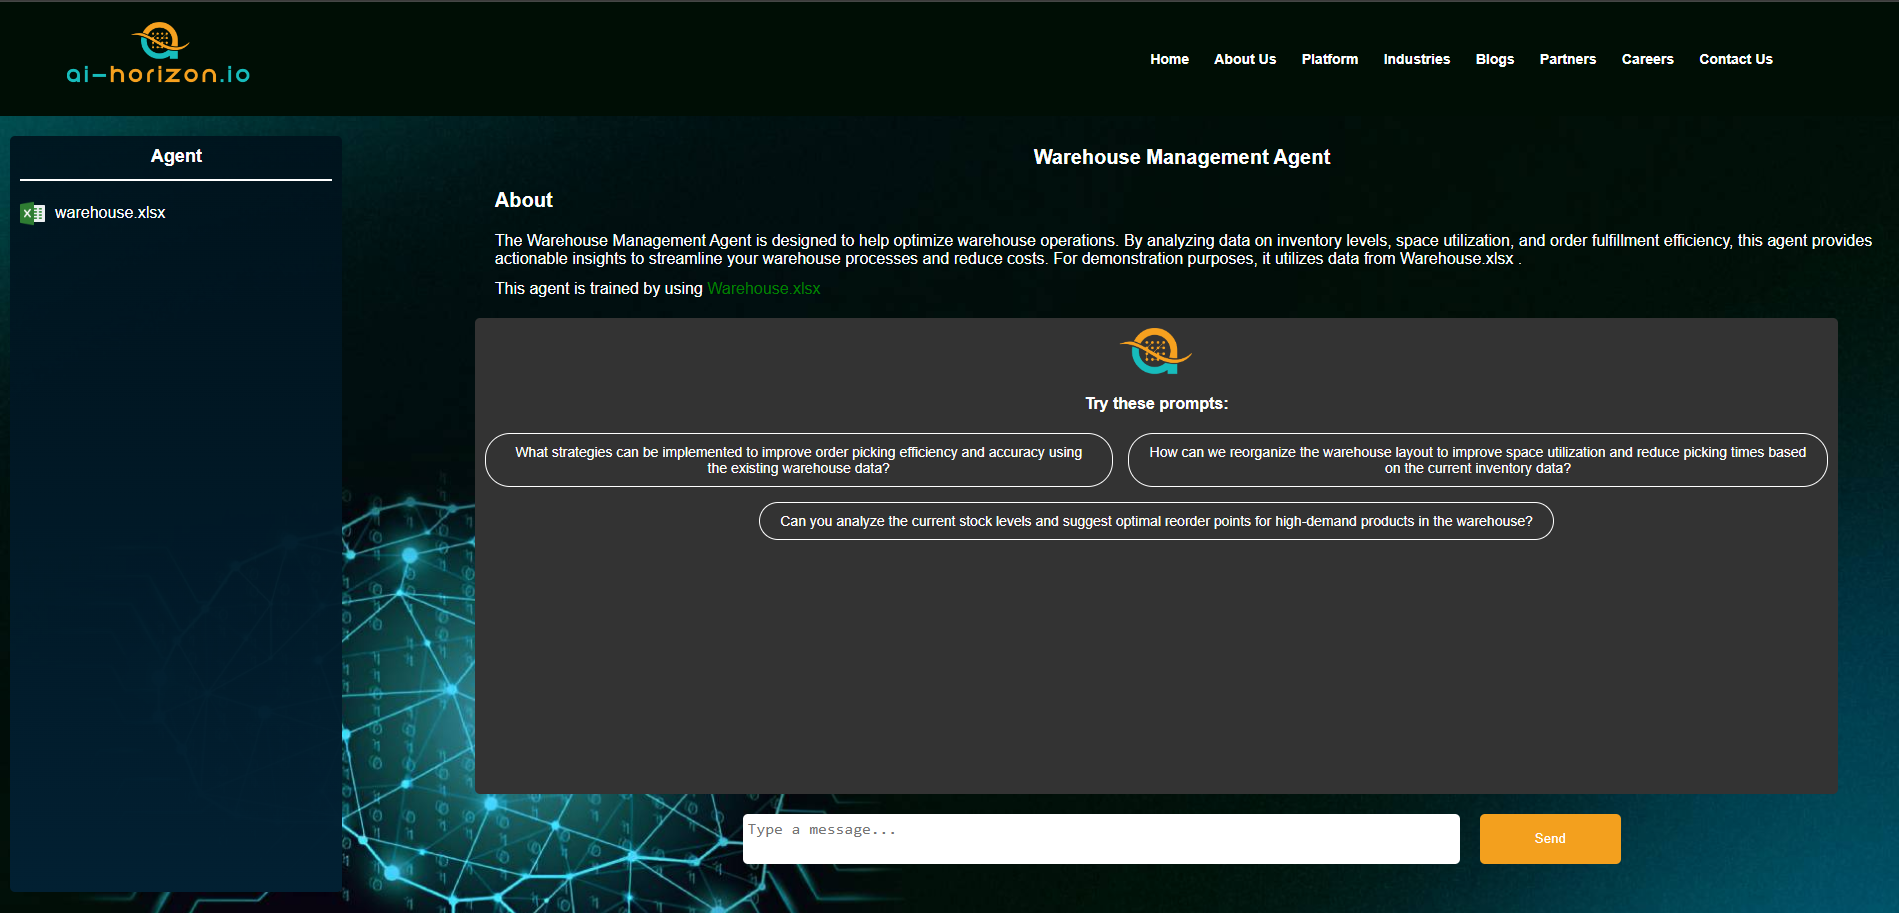This screenshot has width=1899, height=913.
Task: Open the Platform menu
Action: coord(1330,59)
